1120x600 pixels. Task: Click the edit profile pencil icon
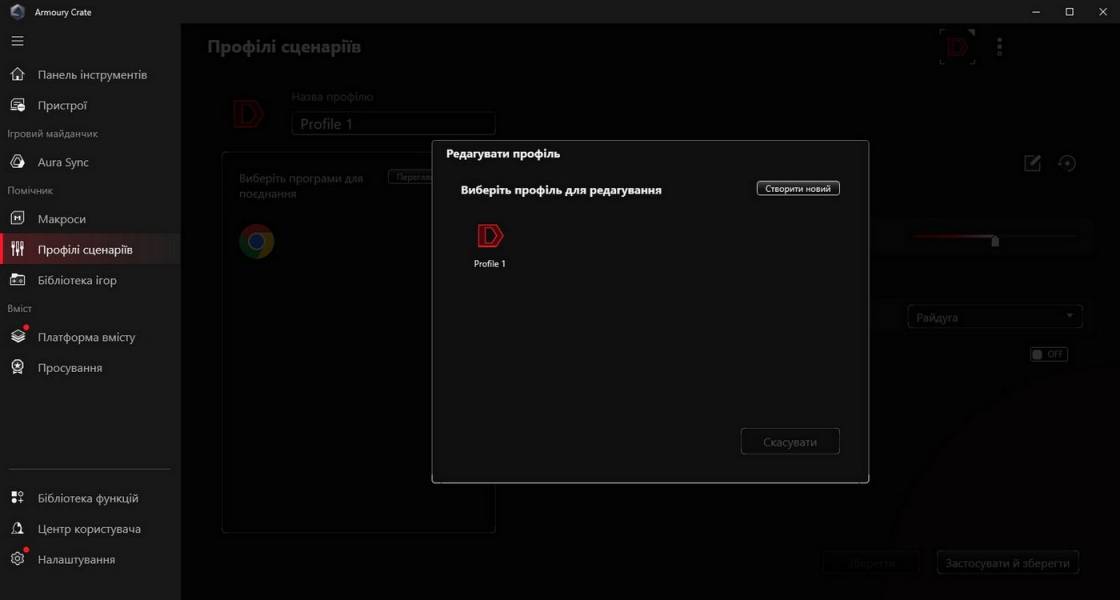coord(1032,163)
